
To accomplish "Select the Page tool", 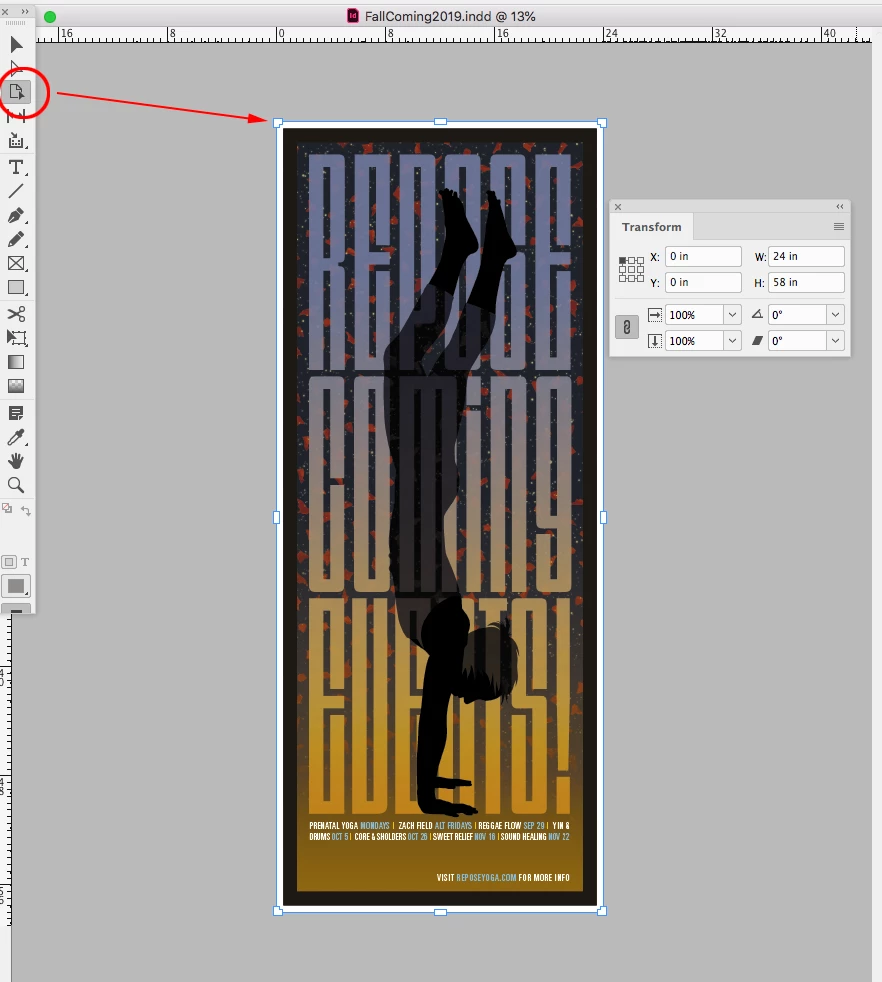I will click(16, 92).
